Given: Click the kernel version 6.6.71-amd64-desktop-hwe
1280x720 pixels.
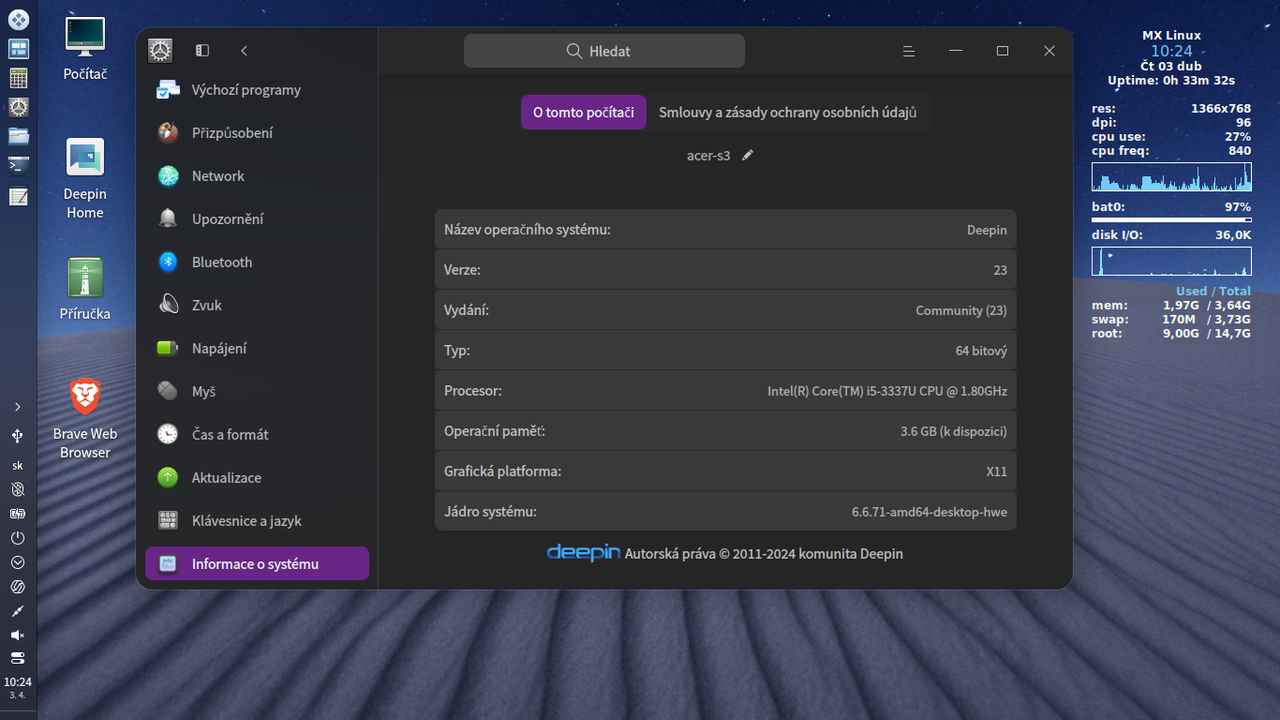Looking at the screenshot, I should click(x=929, y=512).
